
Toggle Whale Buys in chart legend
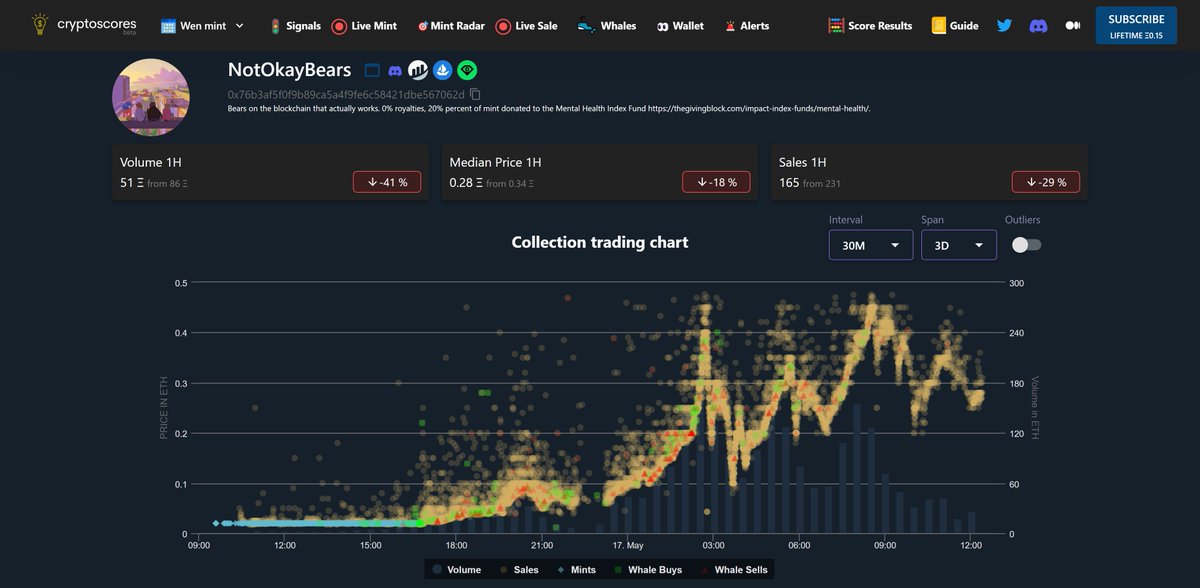(x=648, y=570)
